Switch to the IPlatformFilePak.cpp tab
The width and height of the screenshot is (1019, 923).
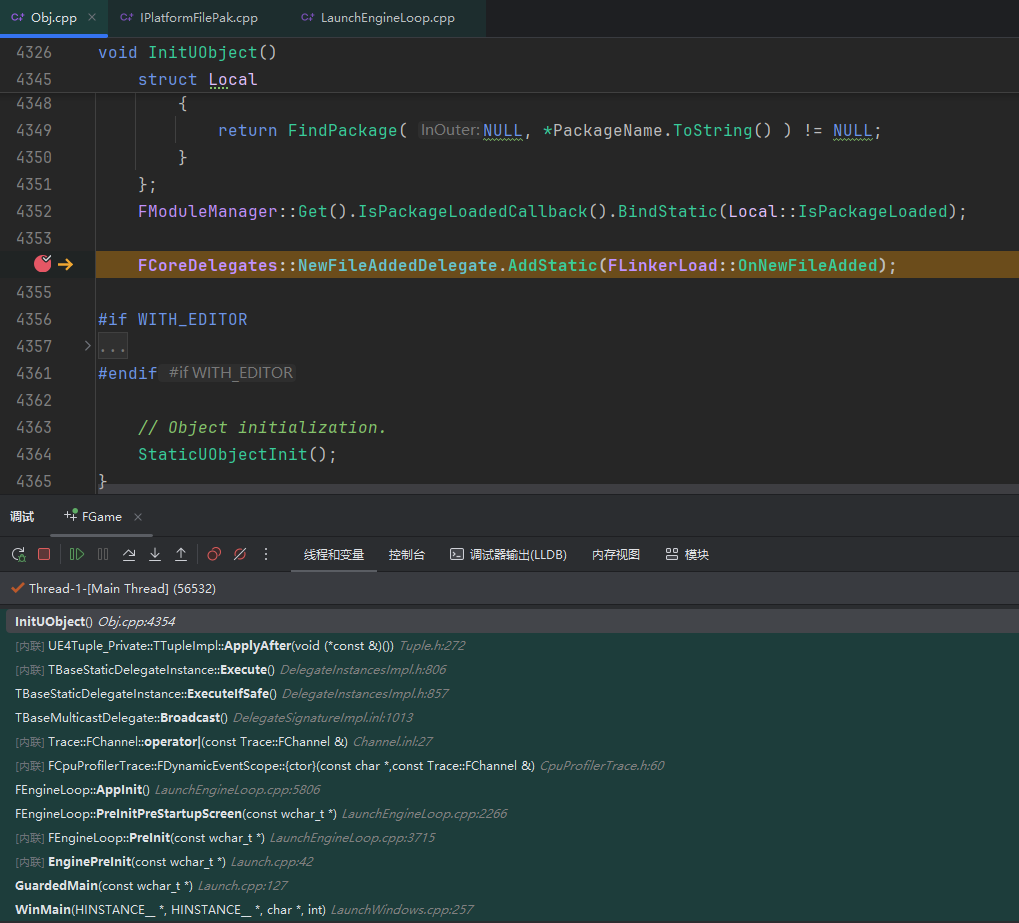[x=188, y=18]
